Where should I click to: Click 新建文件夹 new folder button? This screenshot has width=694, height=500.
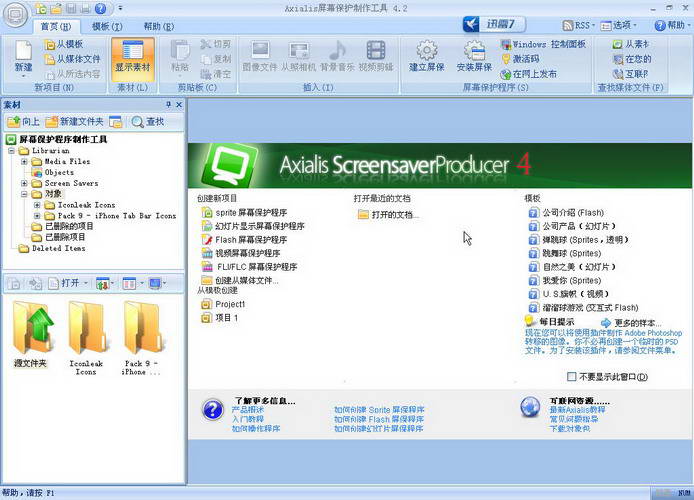pos(74,121)
